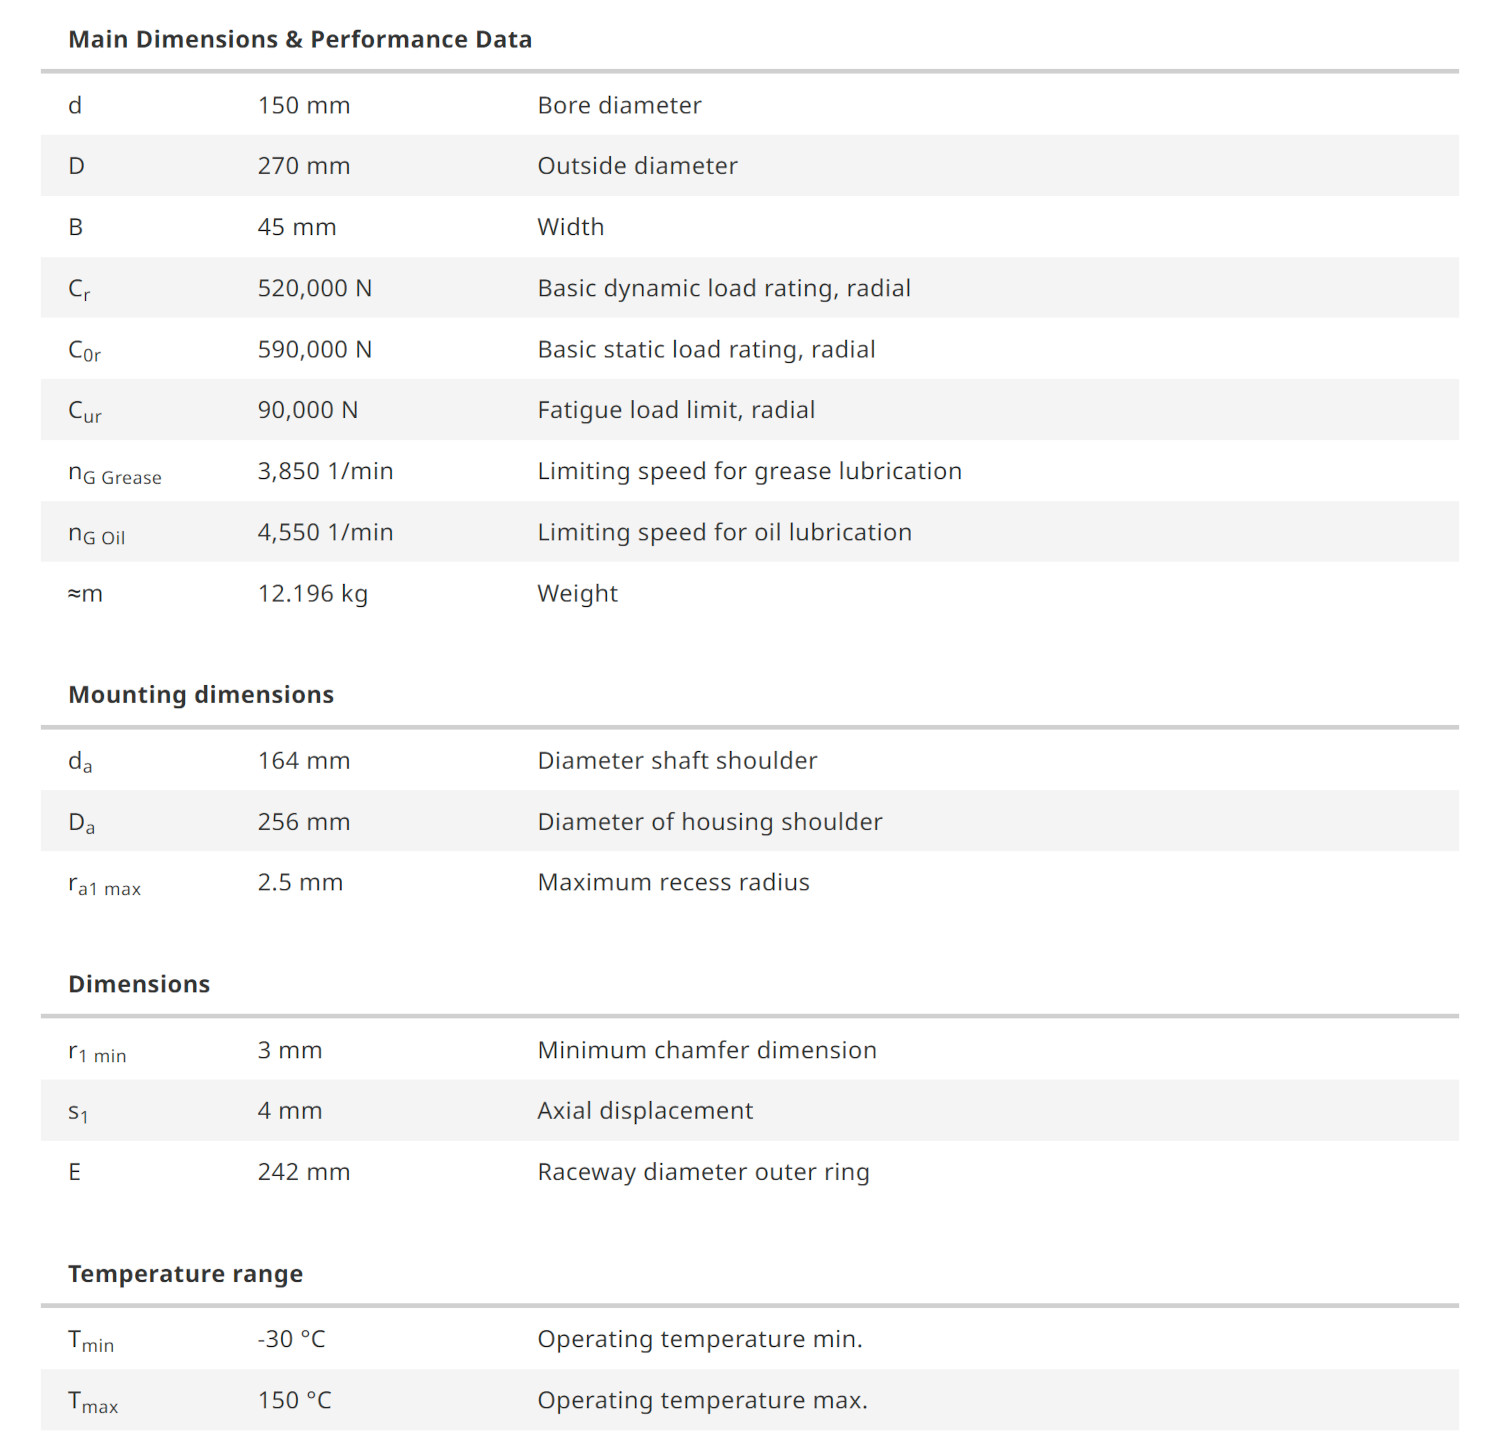Click the Fatigue load limit, radial text
Viewport: 1500px width, 1436px height.
coord(676,410)
